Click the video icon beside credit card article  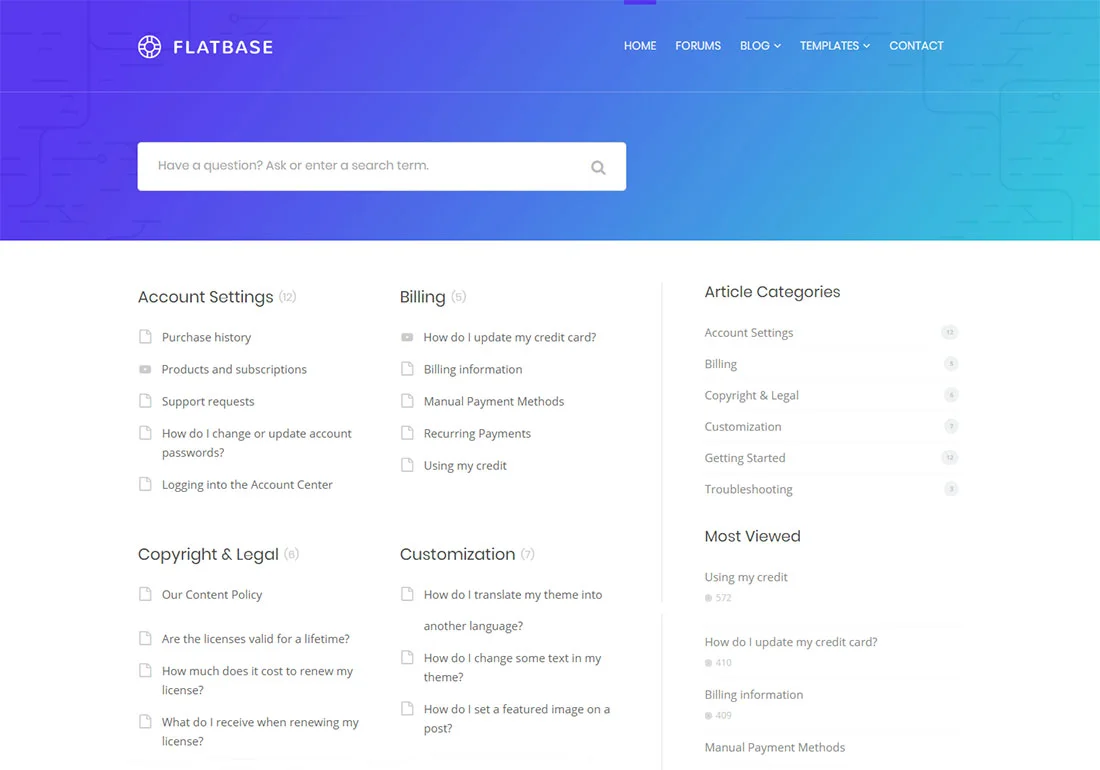click(x=407, y=337)
